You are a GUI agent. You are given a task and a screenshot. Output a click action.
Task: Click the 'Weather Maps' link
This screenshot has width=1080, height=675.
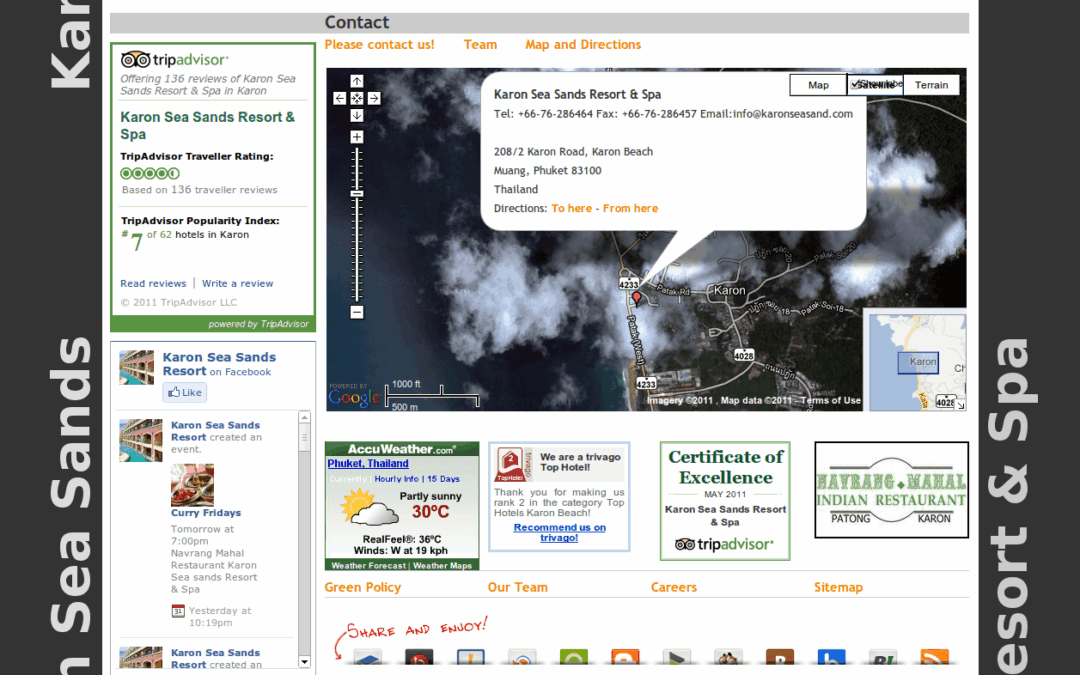[x=442, y=565]
